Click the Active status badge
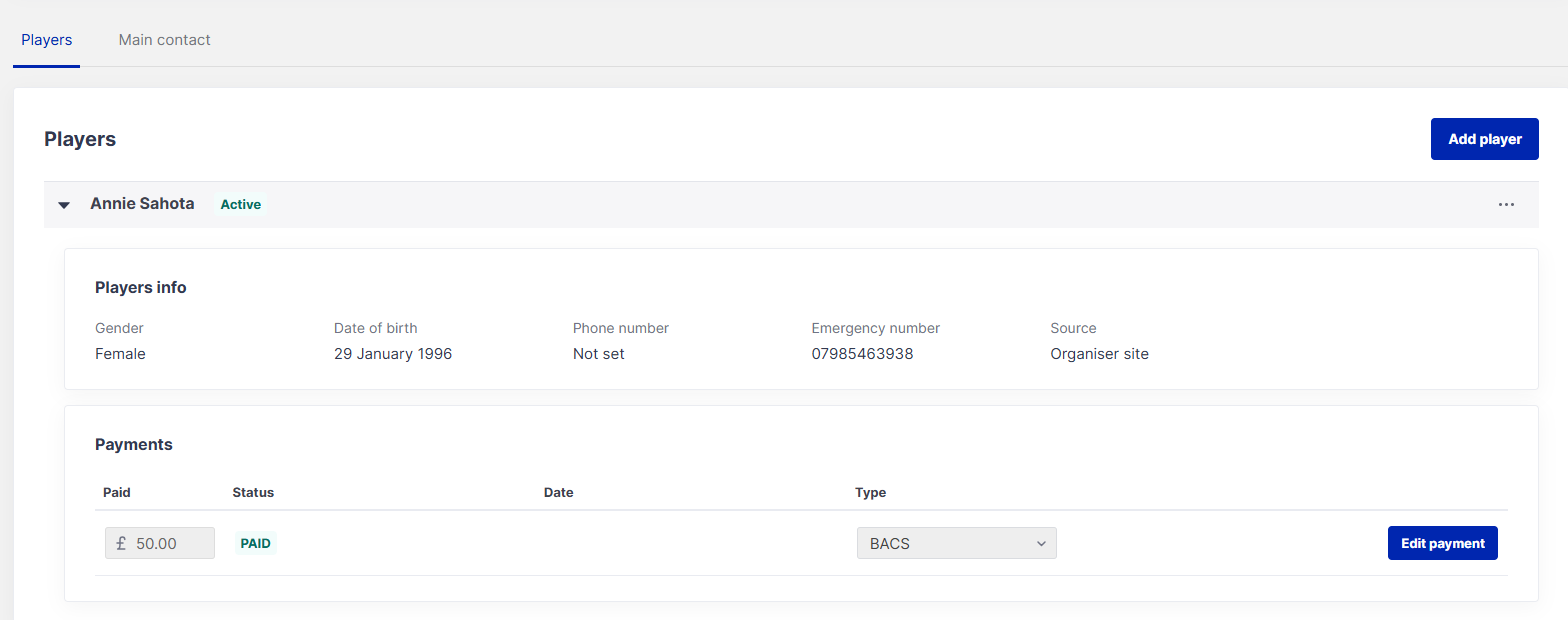1568x620 pixels. 240,204
